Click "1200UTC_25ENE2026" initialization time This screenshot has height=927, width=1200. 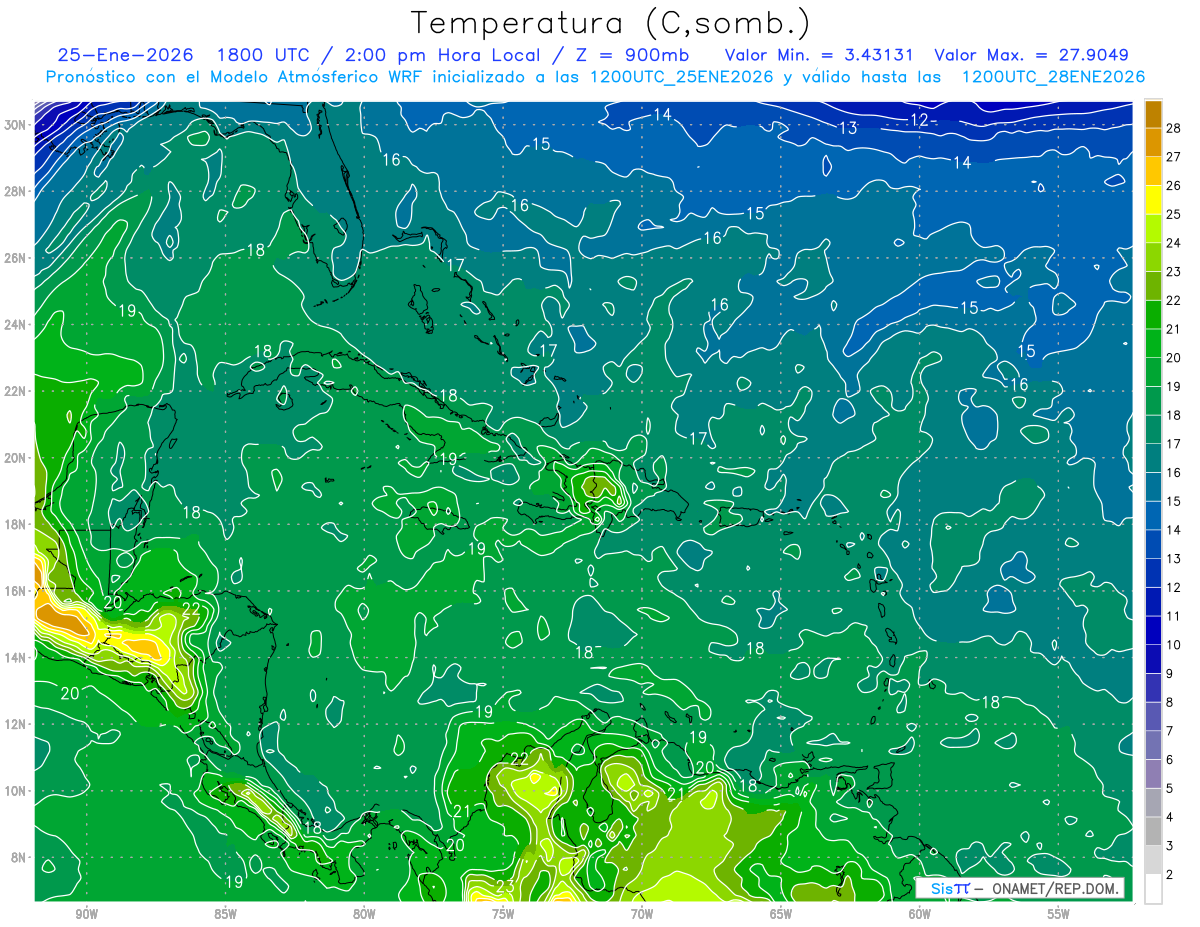(x=681, y=77)
